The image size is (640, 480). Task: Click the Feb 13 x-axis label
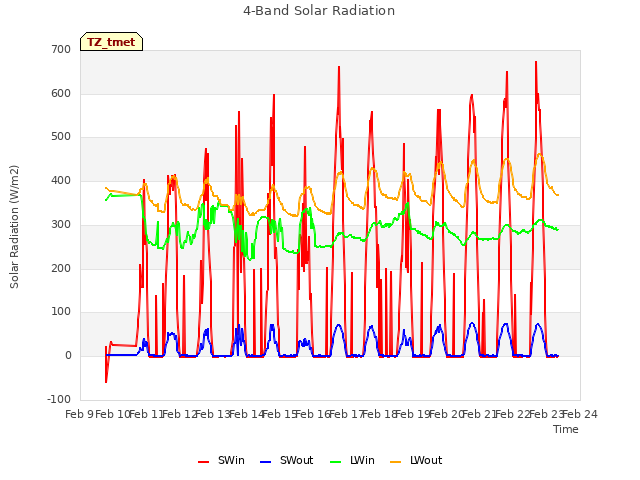click(213, 414)
